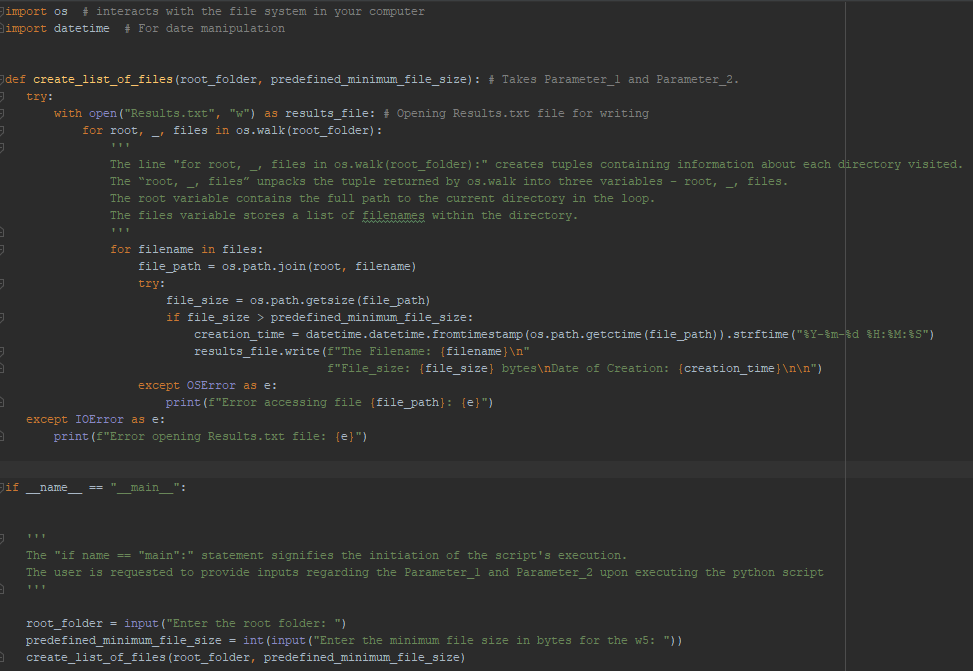Click the 'import datetime' statement
973x671 pixels.
coord(58,29)
